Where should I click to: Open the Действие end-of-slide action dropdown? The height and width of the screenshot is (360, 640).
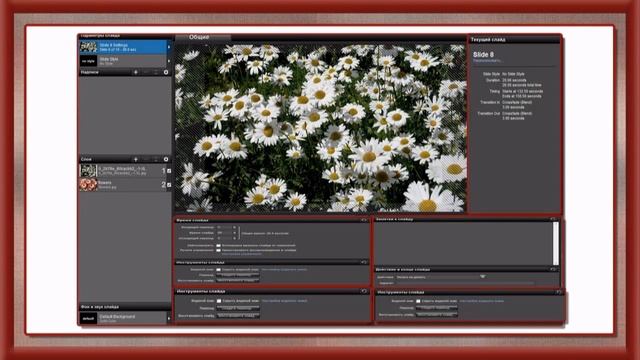click(x=483, y=277)
